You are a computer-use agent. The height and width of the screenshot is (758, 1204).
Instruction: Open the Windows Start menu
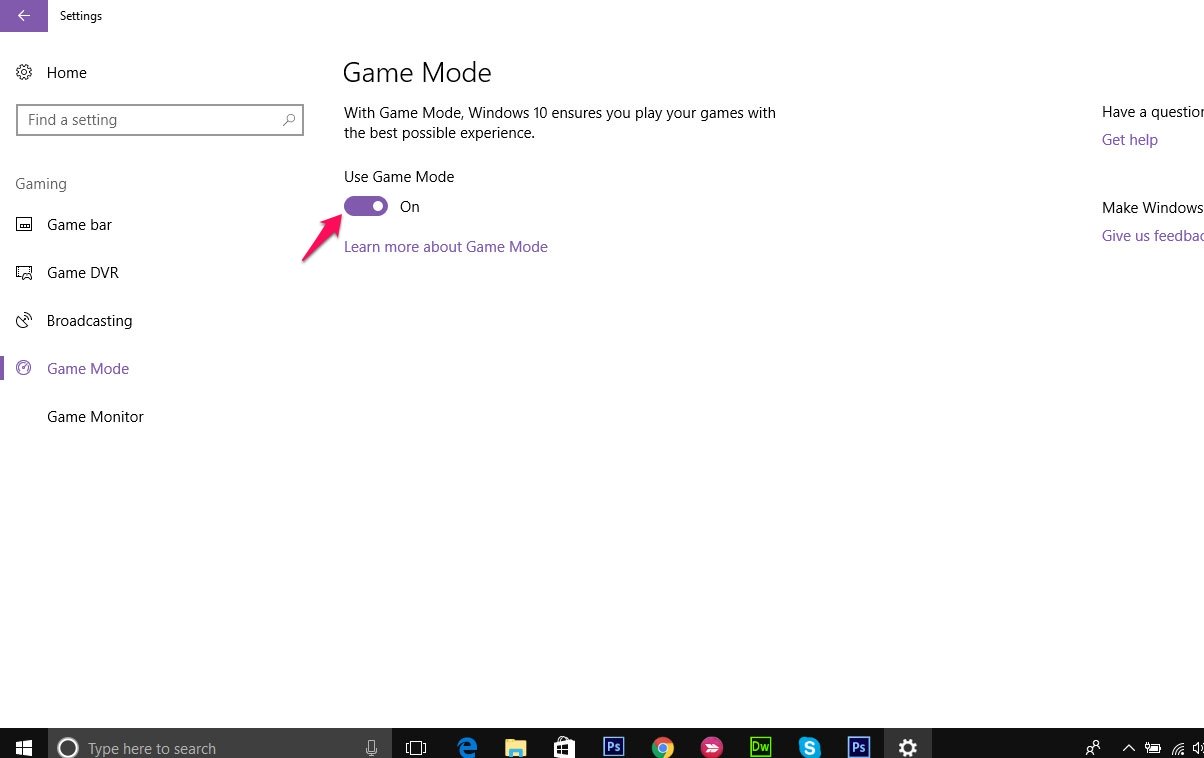point(24,746)
